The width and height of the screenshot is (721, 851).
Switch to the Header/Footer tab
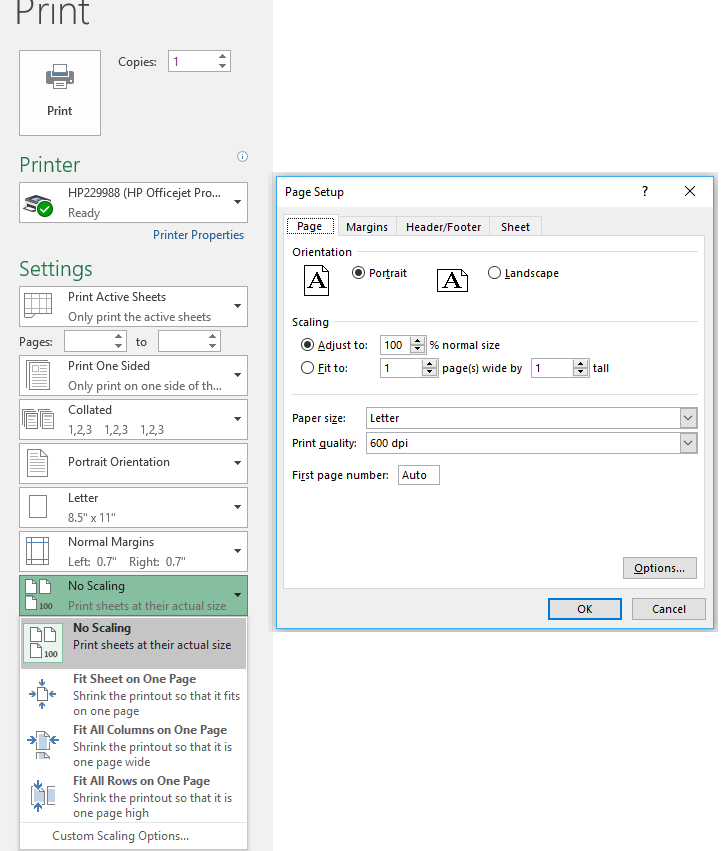tap(443, 227)
